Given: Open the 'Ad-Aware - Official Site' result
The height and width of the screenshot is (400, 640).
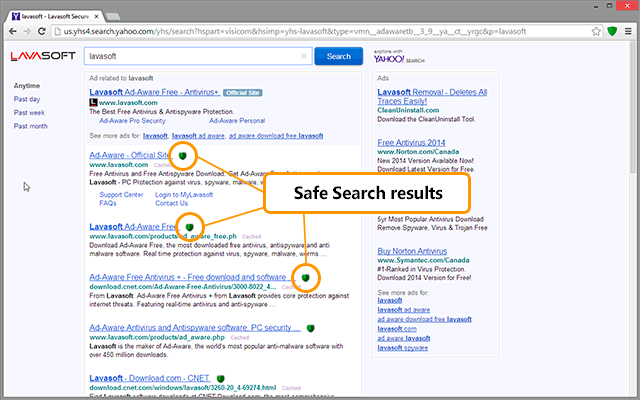Looking at the screenshot, I should click(x=130, y=155).
